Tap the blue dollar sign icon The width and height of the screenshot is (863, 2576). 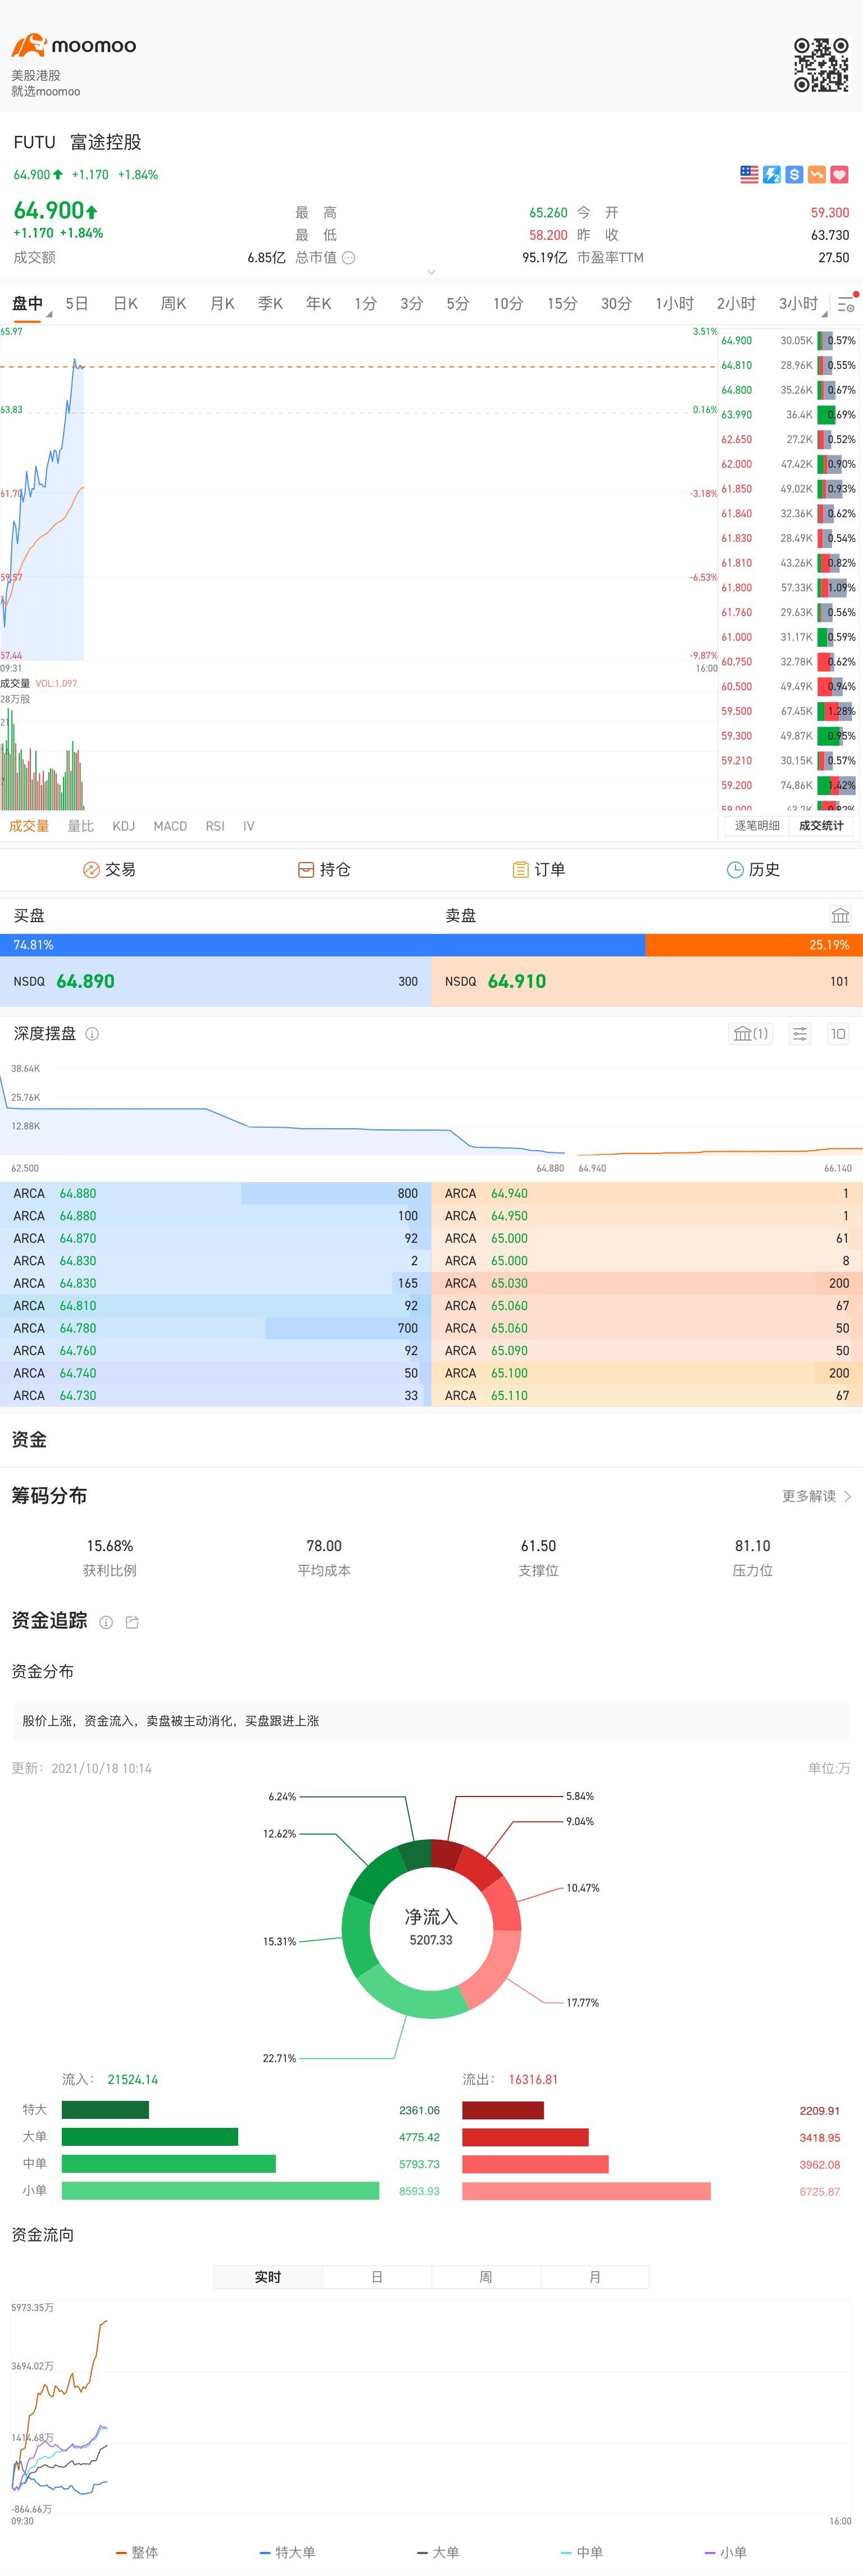click(x=794, y=174)
